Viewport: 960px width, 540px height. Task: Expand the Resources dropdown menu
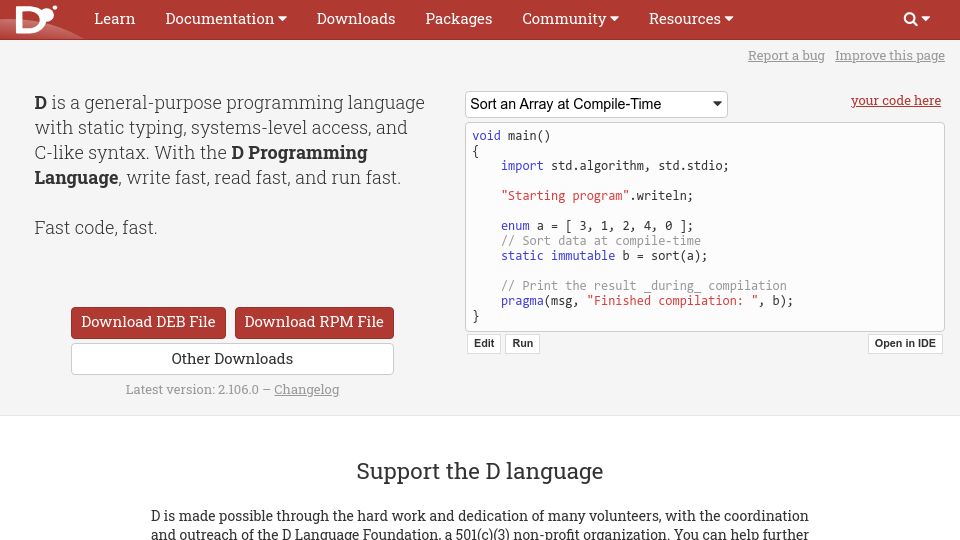pyautogui.click(x=691, y=19)
